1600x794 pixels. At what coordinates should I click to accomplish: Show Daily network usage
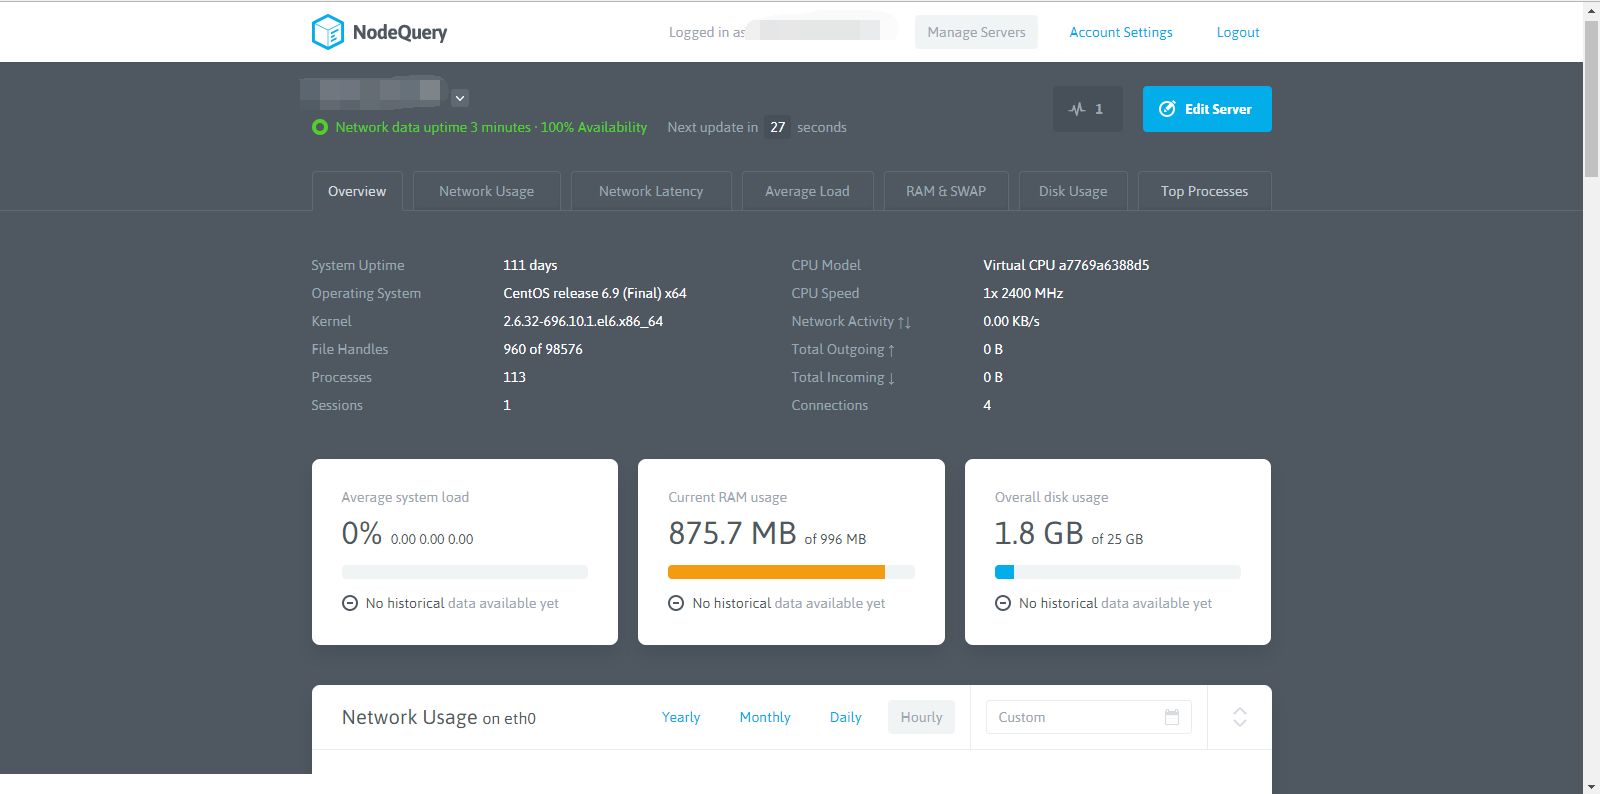click(x=845, y=717)
